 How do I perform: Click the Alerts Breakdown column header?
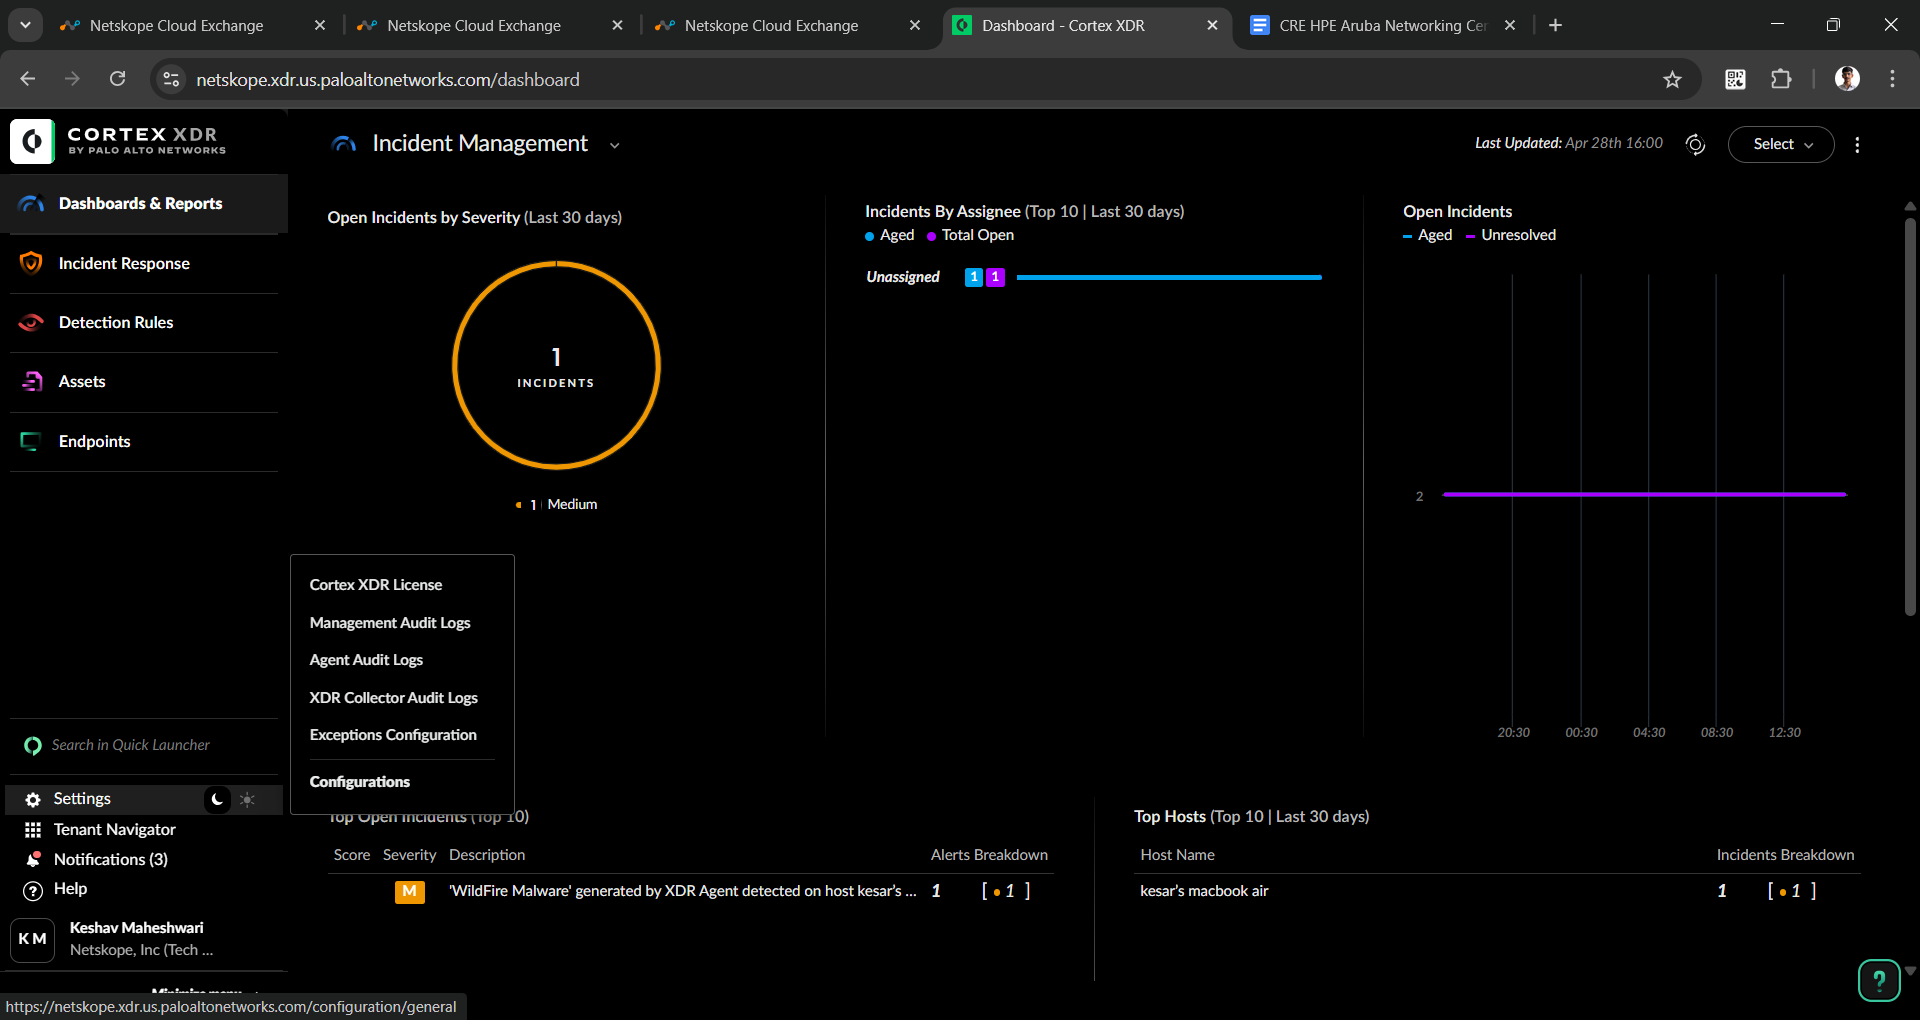click(x=989, y=855)
